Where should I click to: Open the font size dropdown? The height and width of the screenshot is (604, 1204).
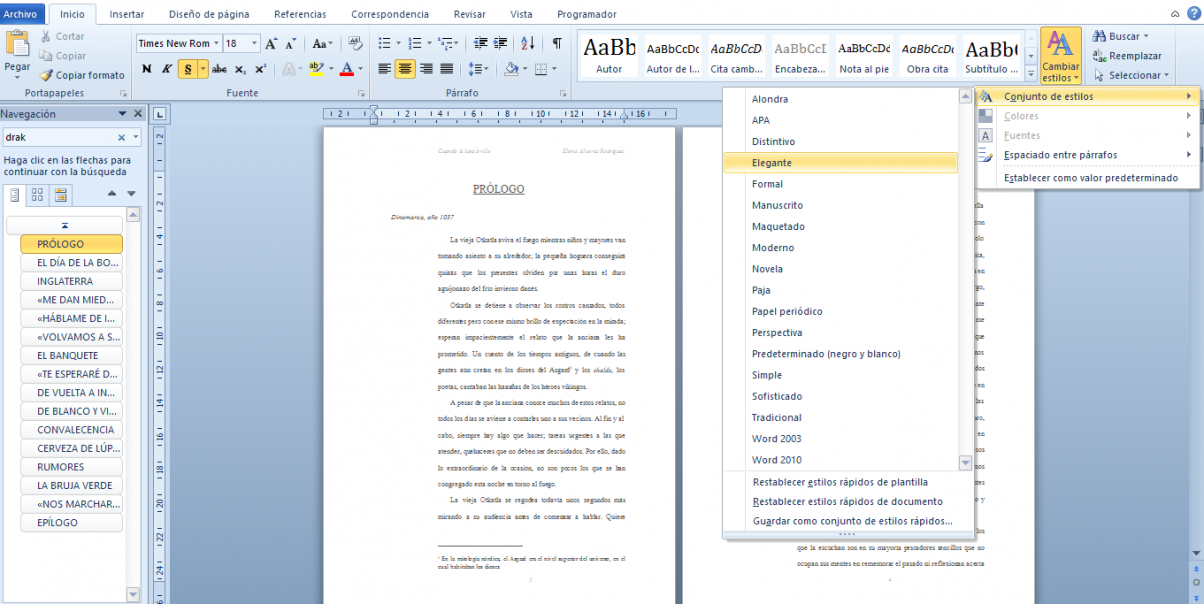point(253,43)
